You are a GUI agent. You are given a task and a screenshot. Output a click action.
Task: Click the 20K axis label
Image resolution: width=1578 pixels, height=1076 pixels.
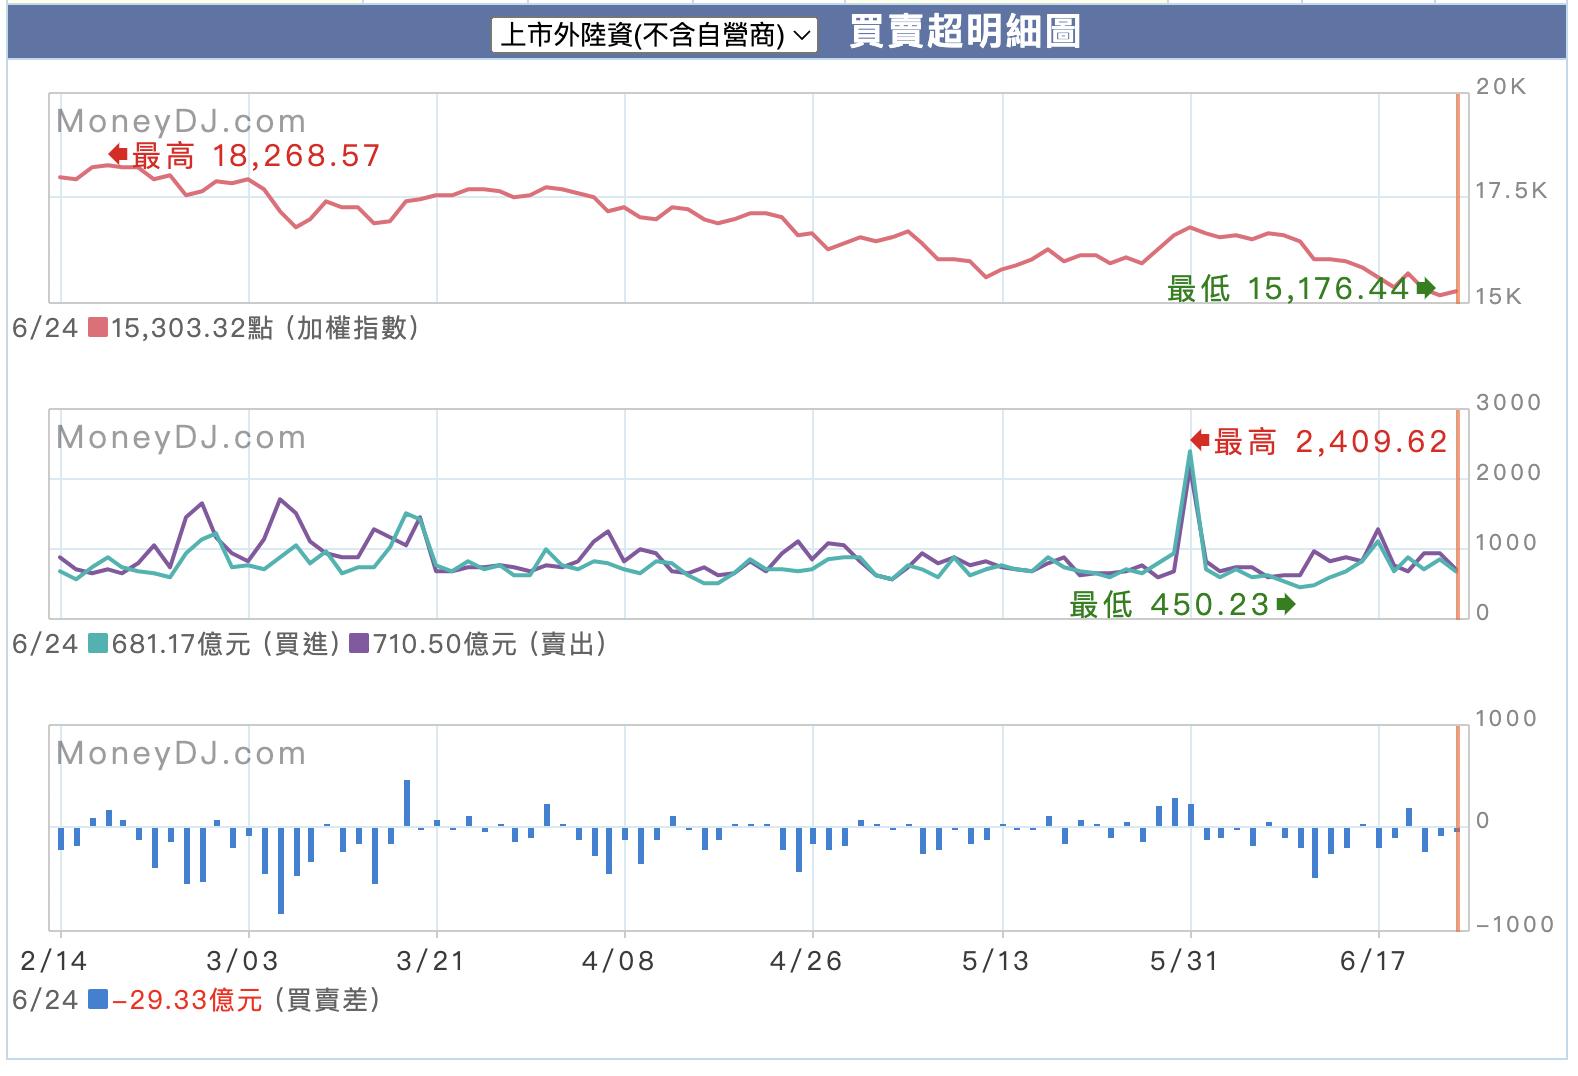tap(1501, 86)
